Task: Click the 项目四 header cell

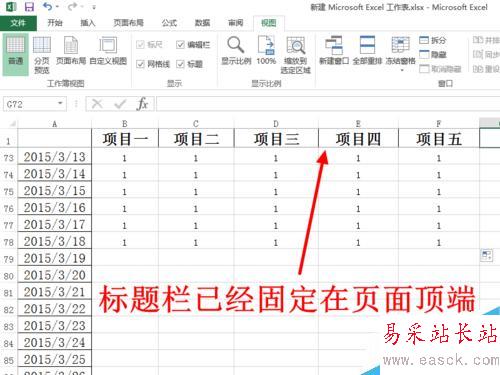Action: (358, 139)
